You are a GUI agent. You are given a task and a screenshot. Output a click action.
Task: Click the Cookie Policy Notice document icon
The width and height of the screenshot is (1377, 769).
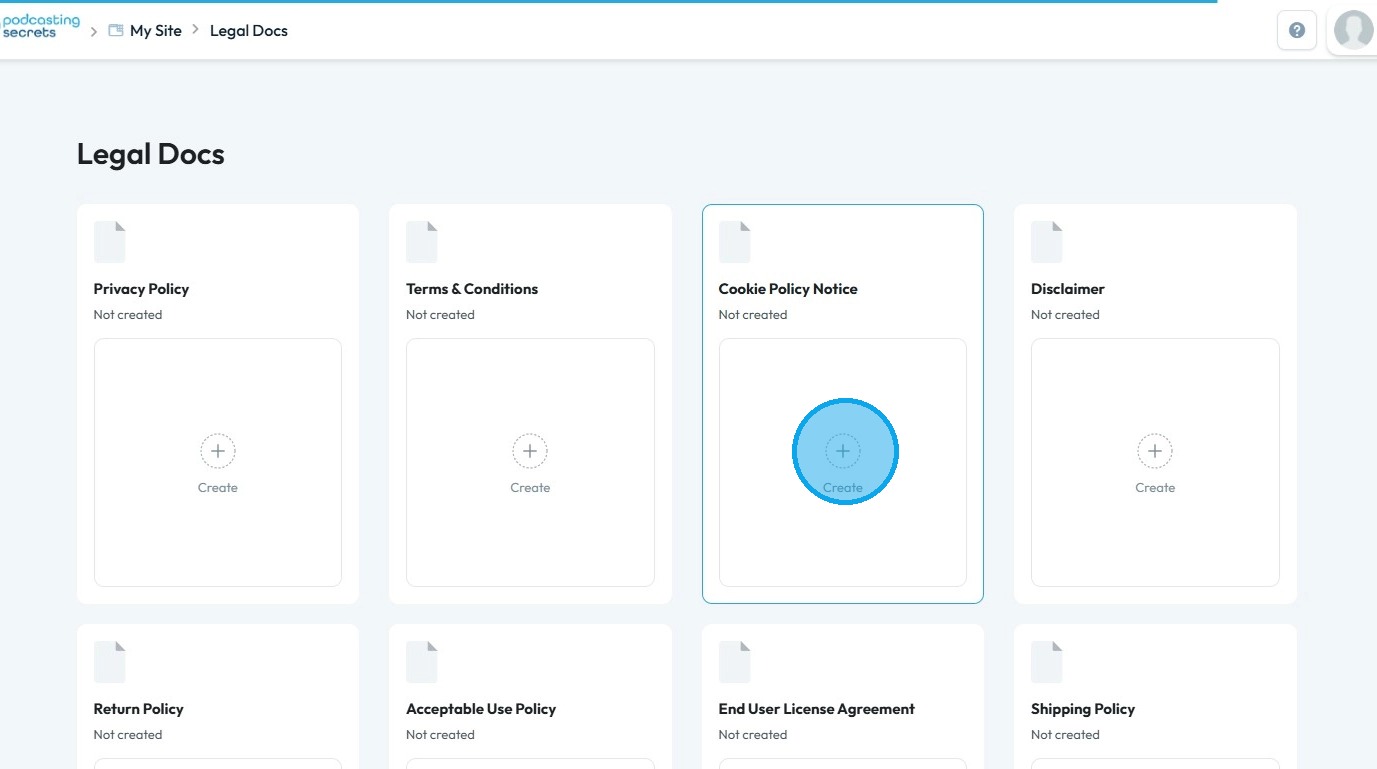pos(735,242)
